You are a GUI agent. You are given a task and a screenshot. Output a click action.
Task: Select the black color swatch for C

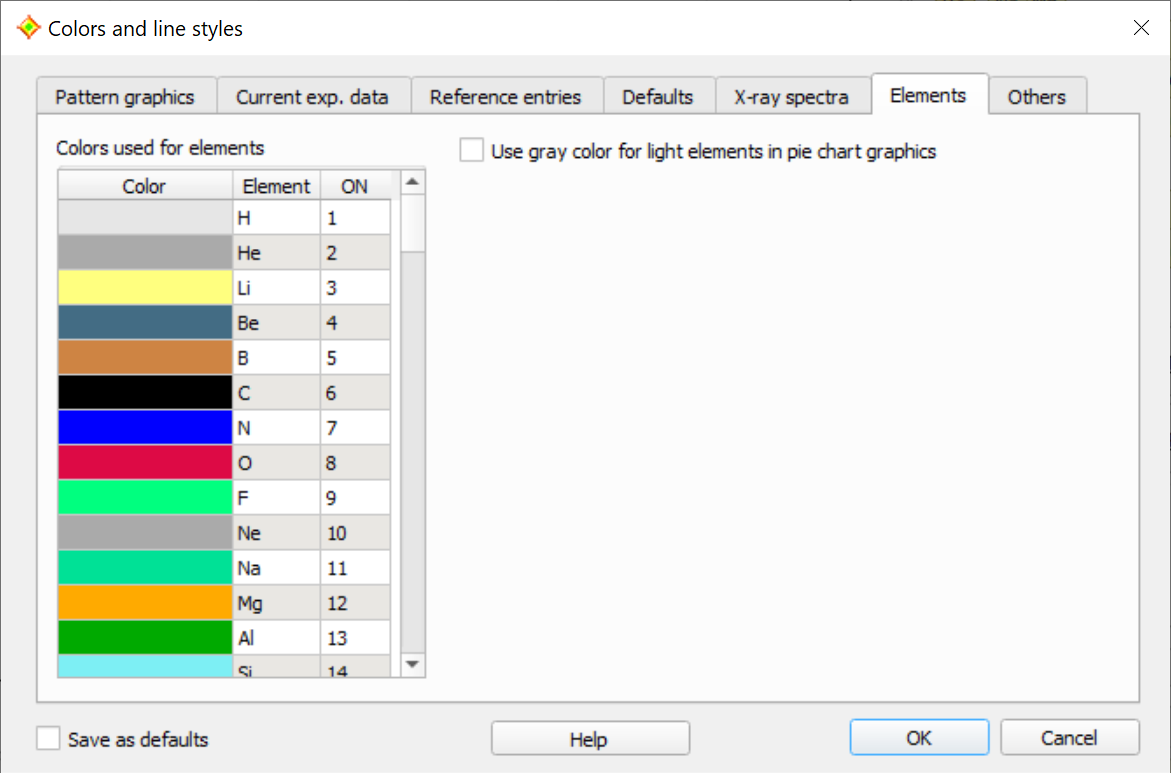pyautogui.click(x=145, y=393)
